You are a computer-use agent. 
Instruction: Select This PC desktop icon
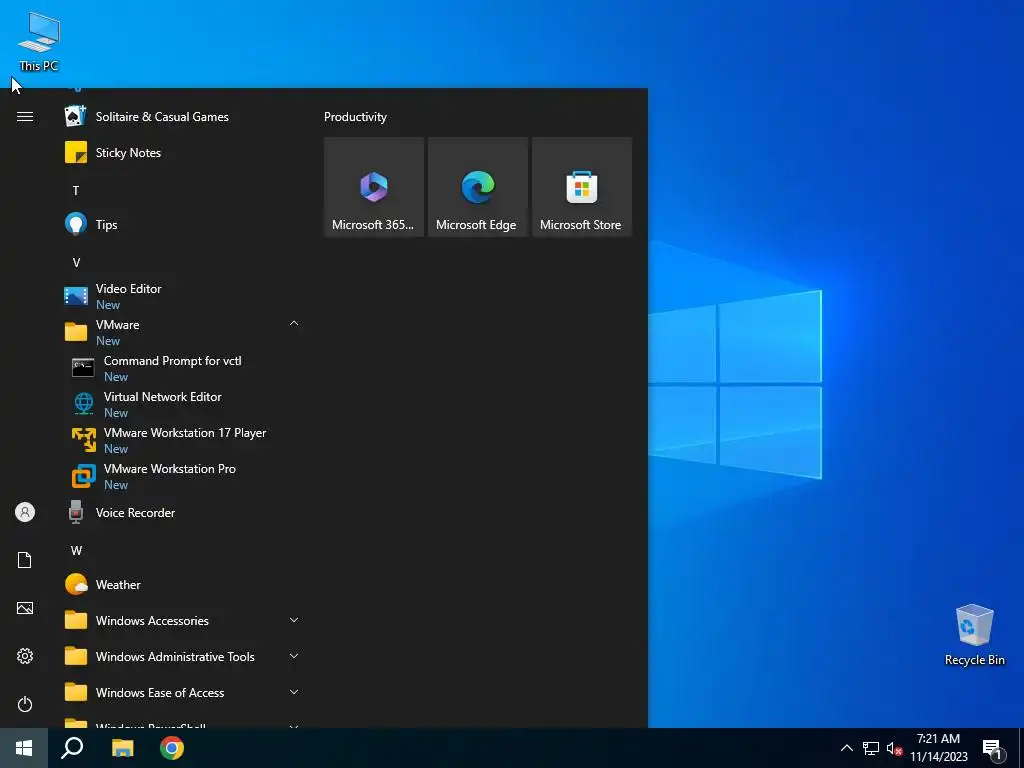click(x=39, y=41)
